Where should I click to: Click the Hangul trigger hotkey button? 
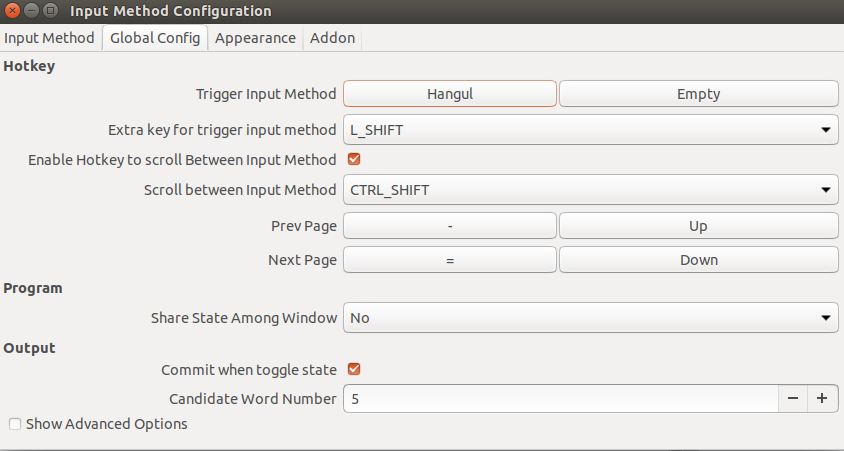pos(450,94)
